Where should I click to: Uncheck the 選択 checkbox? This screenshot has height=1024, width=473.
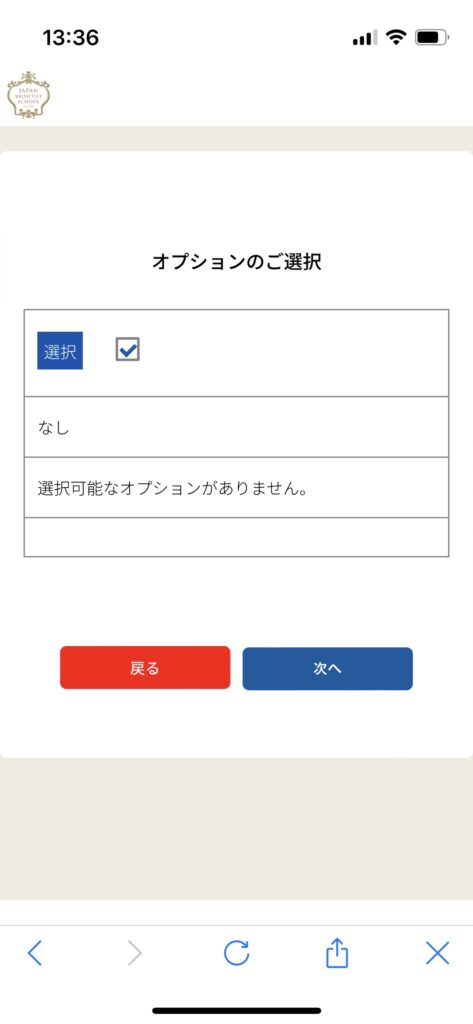coord(127,349)
